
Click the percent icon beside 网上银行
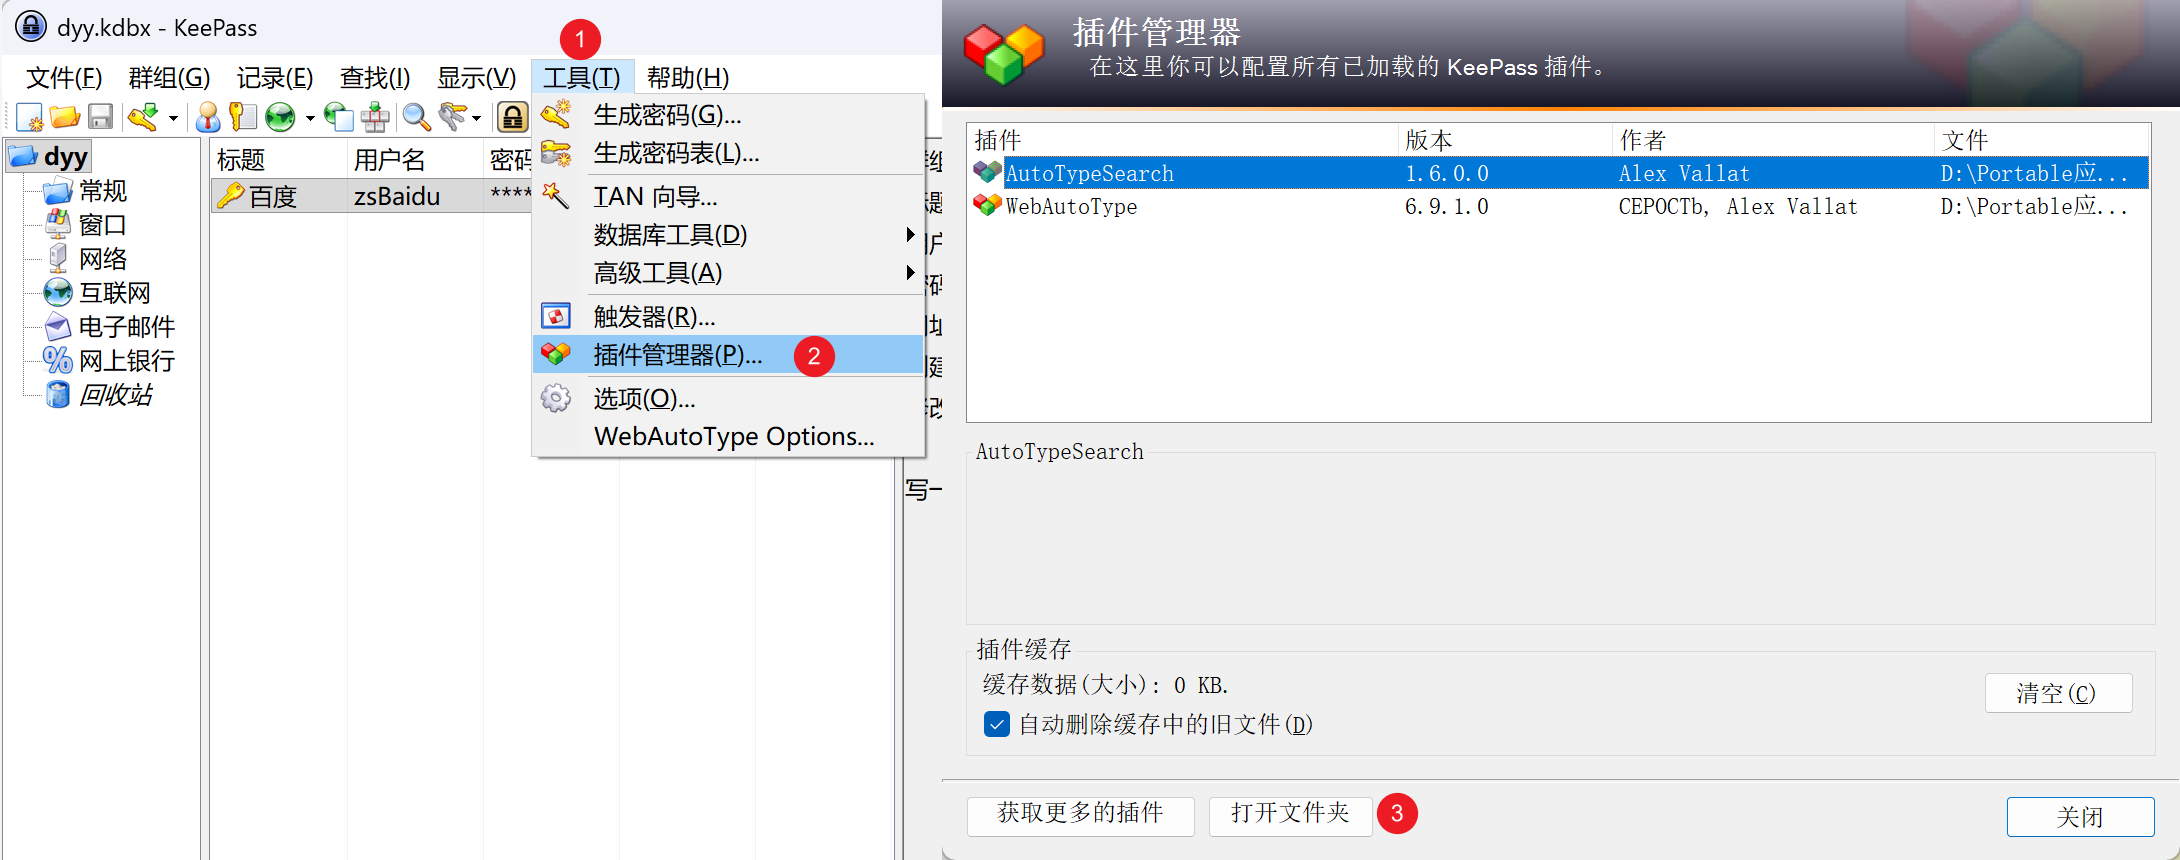[58, 360]
